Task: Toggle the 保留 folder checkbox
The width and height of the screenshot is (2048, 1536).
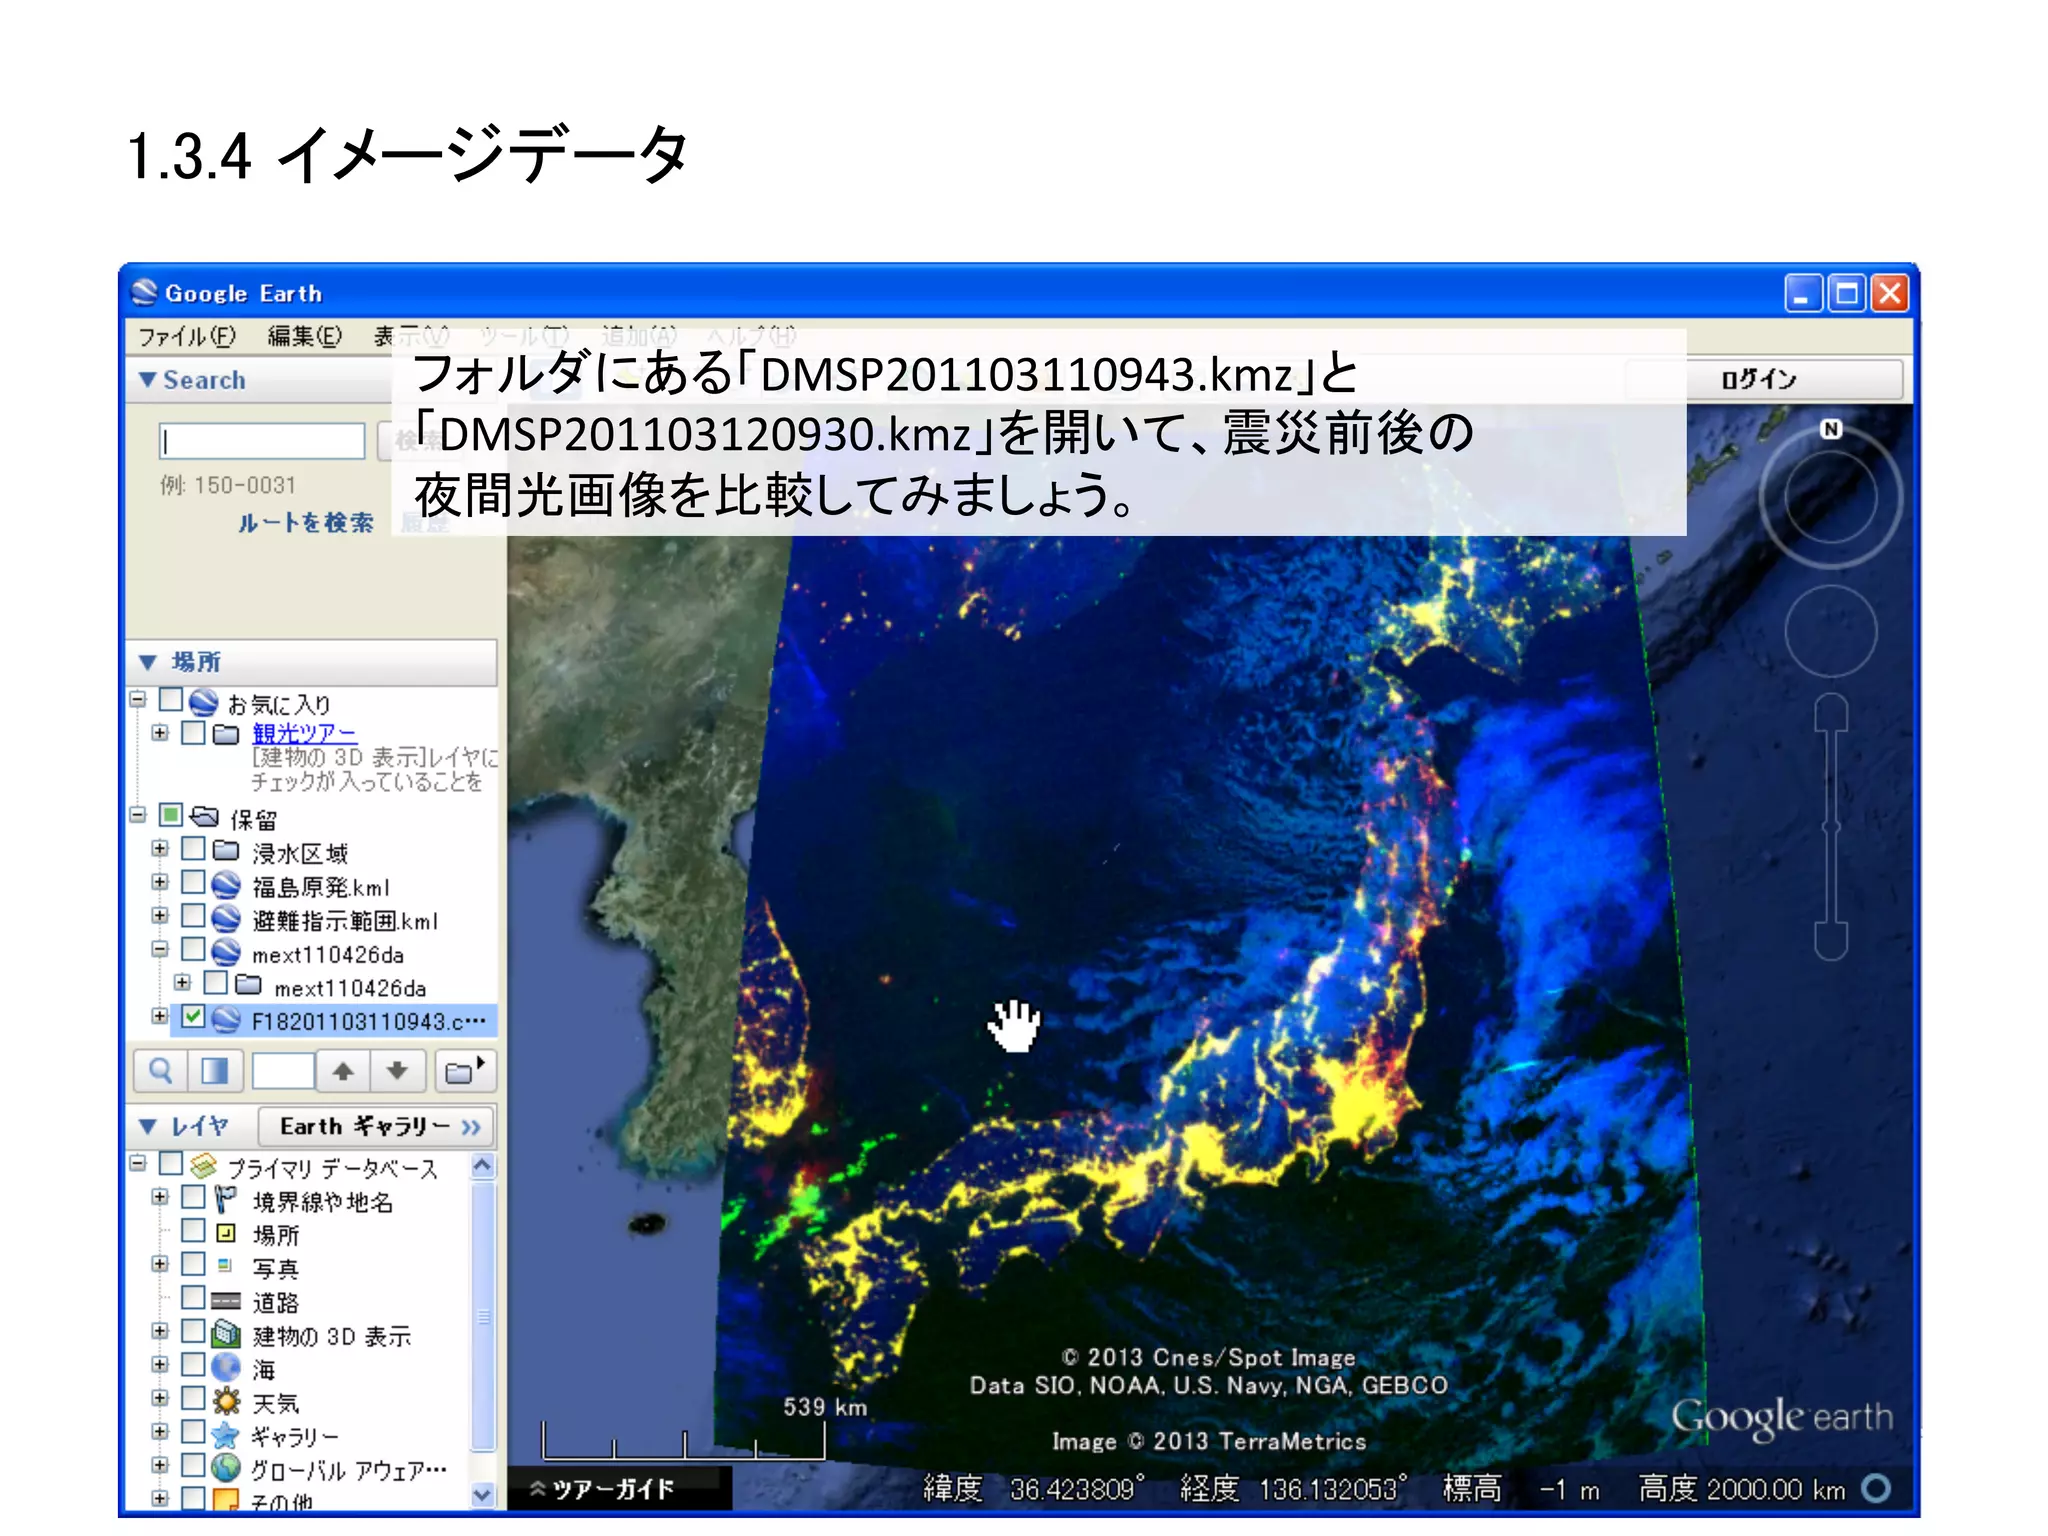Action: (171, 815)
